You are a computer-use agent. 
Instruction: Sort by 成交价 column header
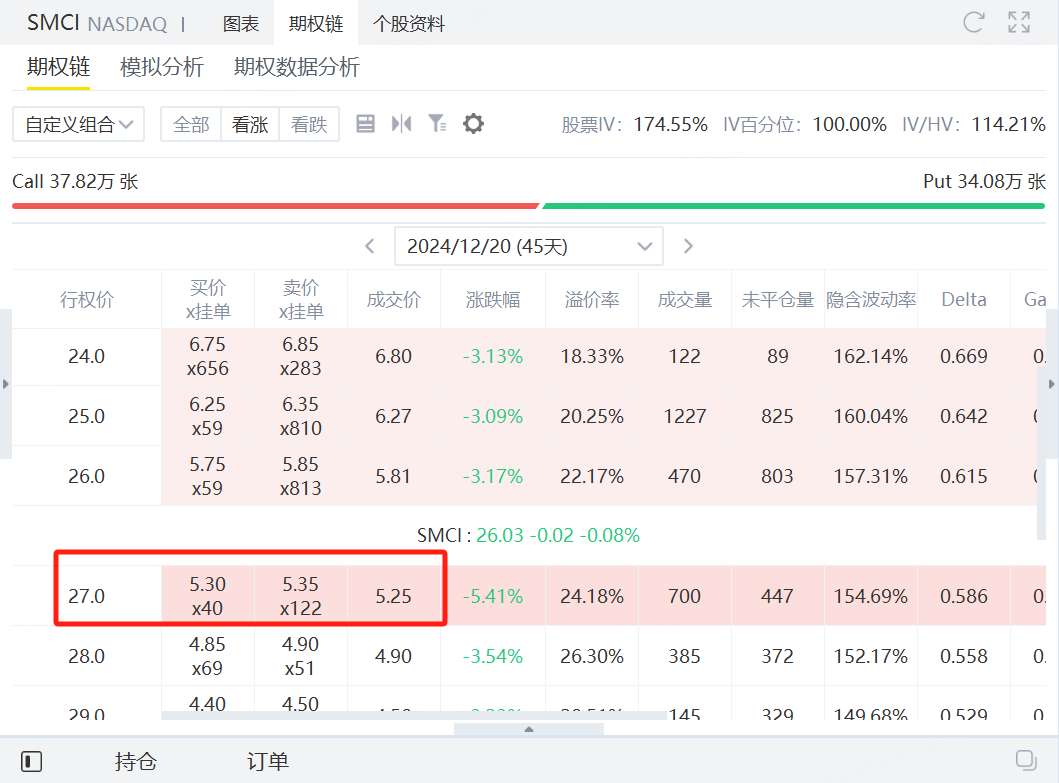click(394, 299)
